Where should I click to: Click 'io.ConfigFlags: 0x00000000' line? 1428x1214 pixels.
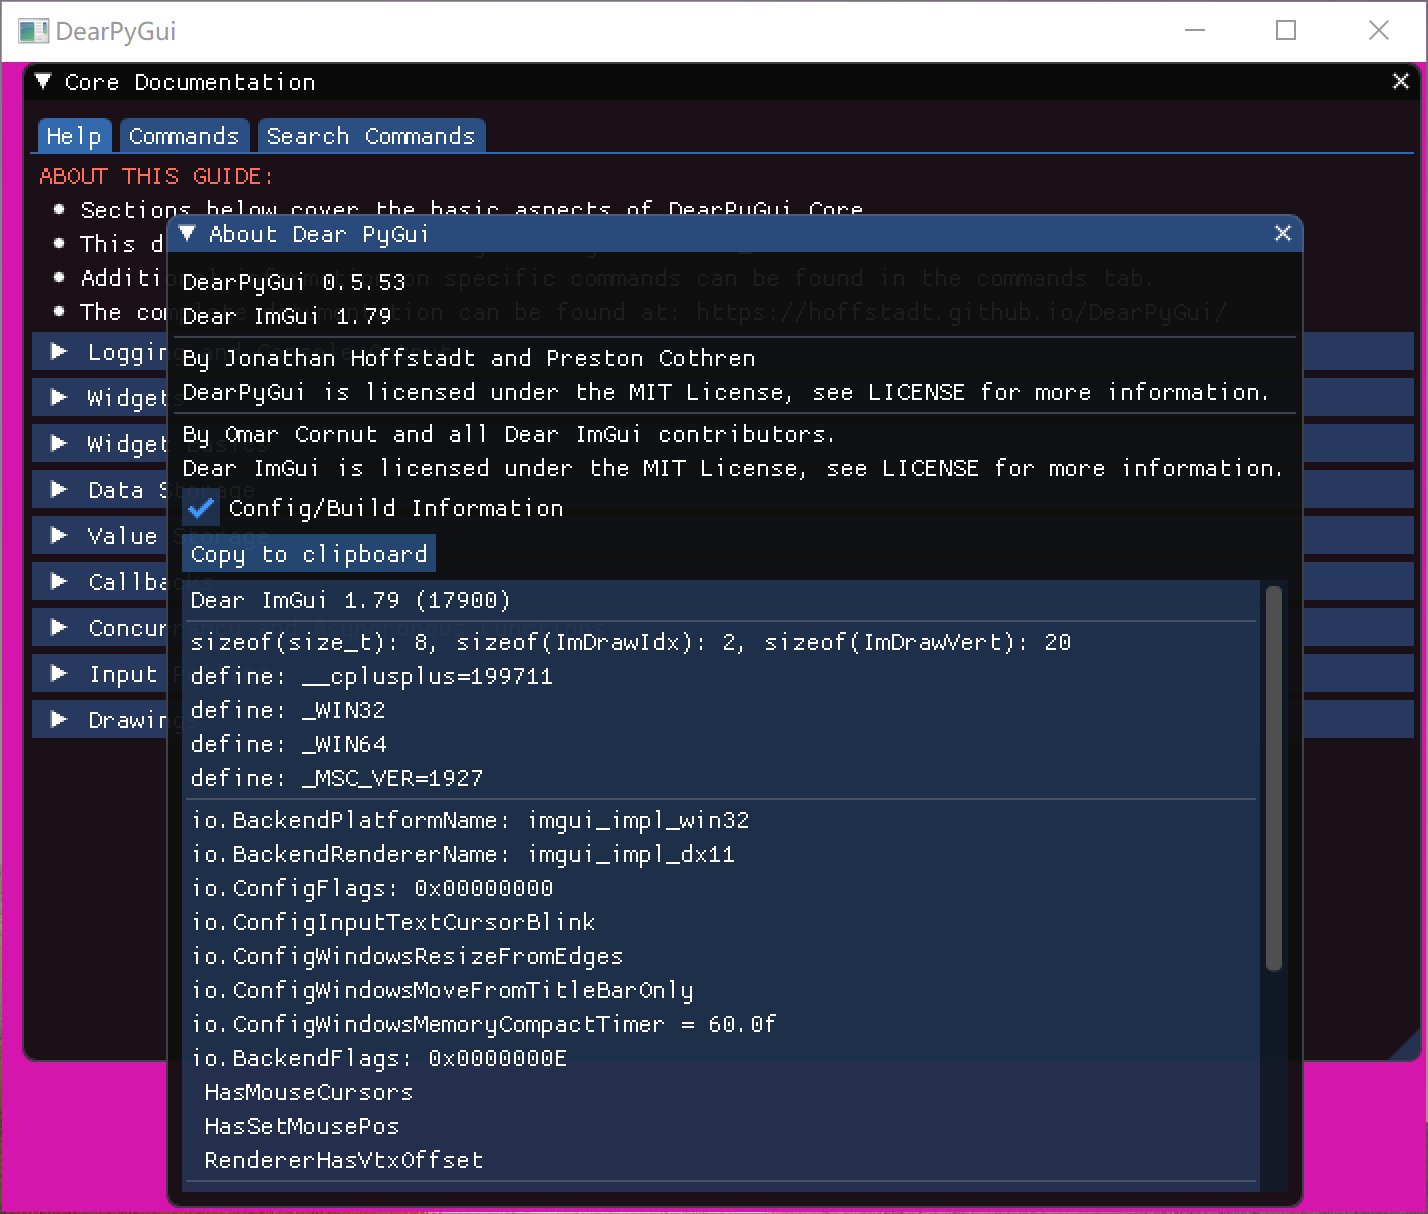[372, 888]
